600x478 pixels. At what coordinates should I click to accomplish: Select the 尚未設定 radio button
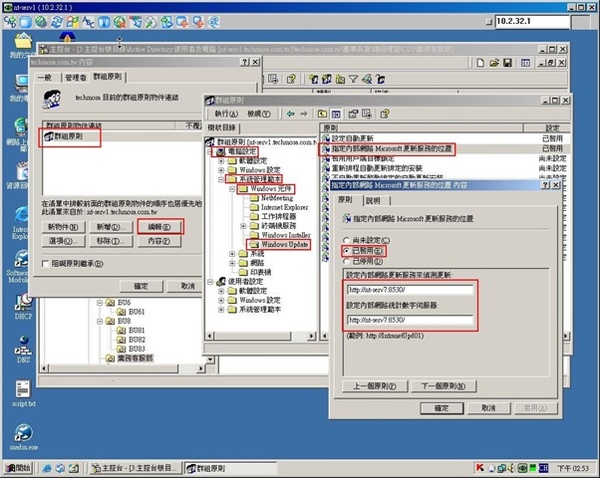[x=346, y=240]
